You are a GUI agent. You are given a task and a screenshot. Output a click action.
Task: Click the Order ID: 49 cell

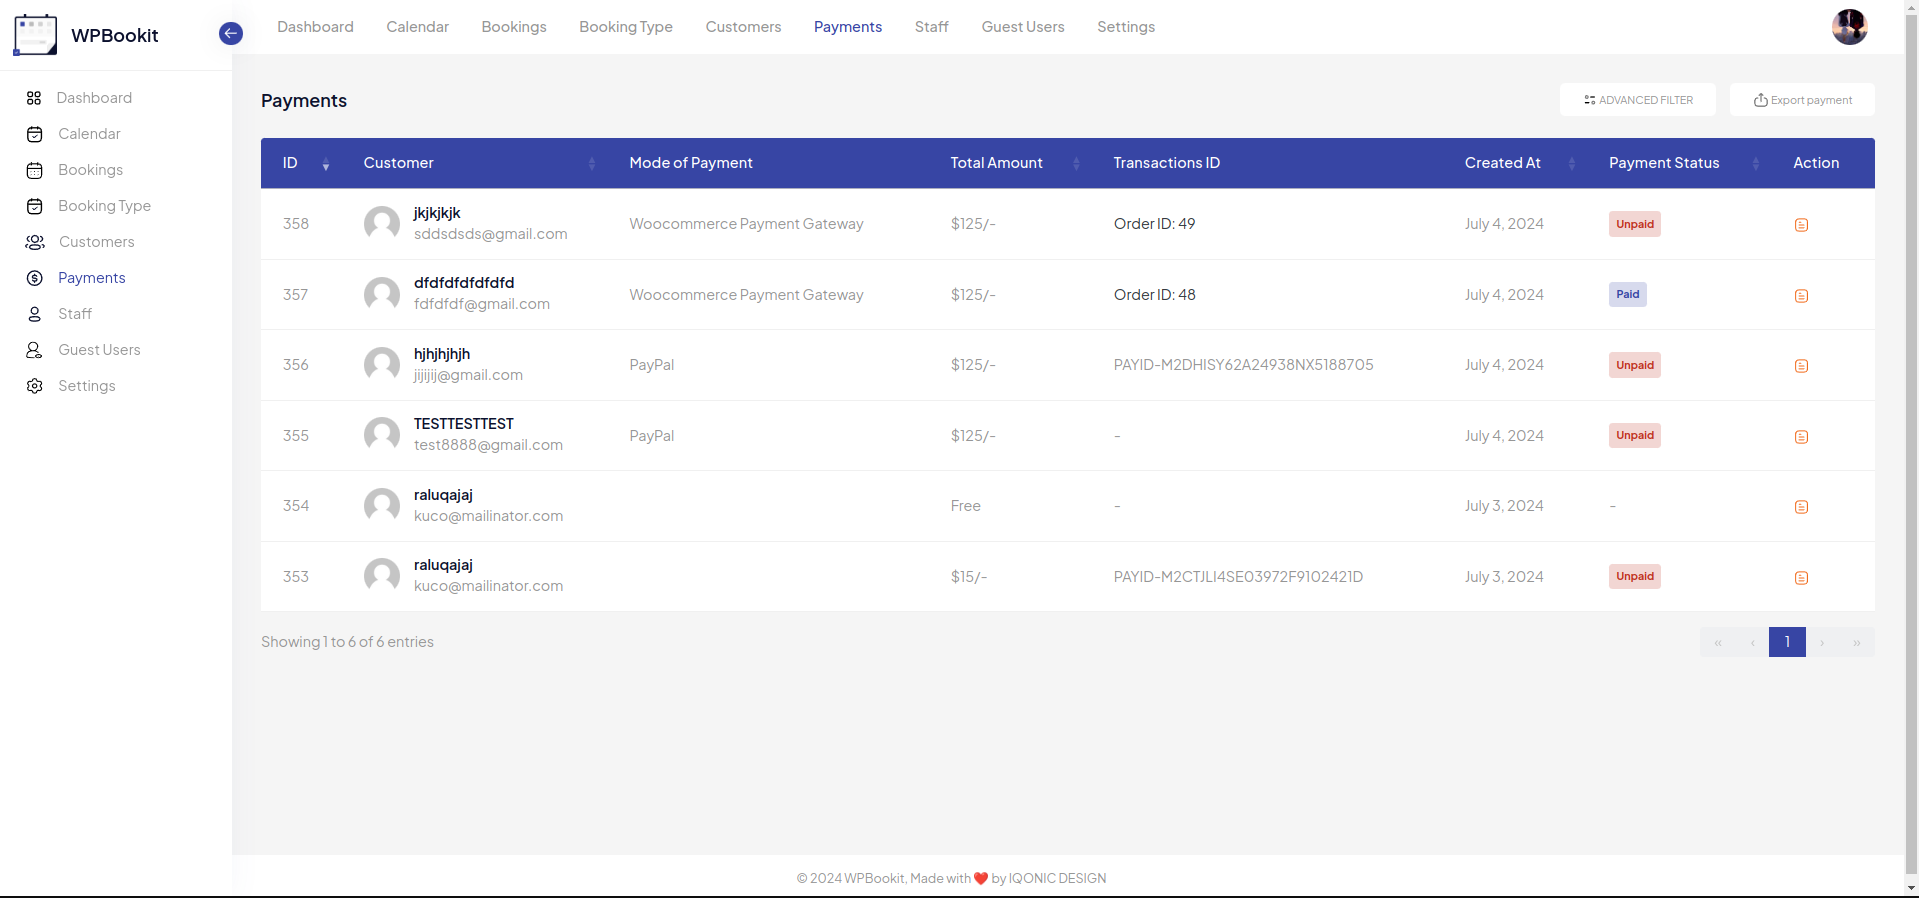[x=1154, y=224]
